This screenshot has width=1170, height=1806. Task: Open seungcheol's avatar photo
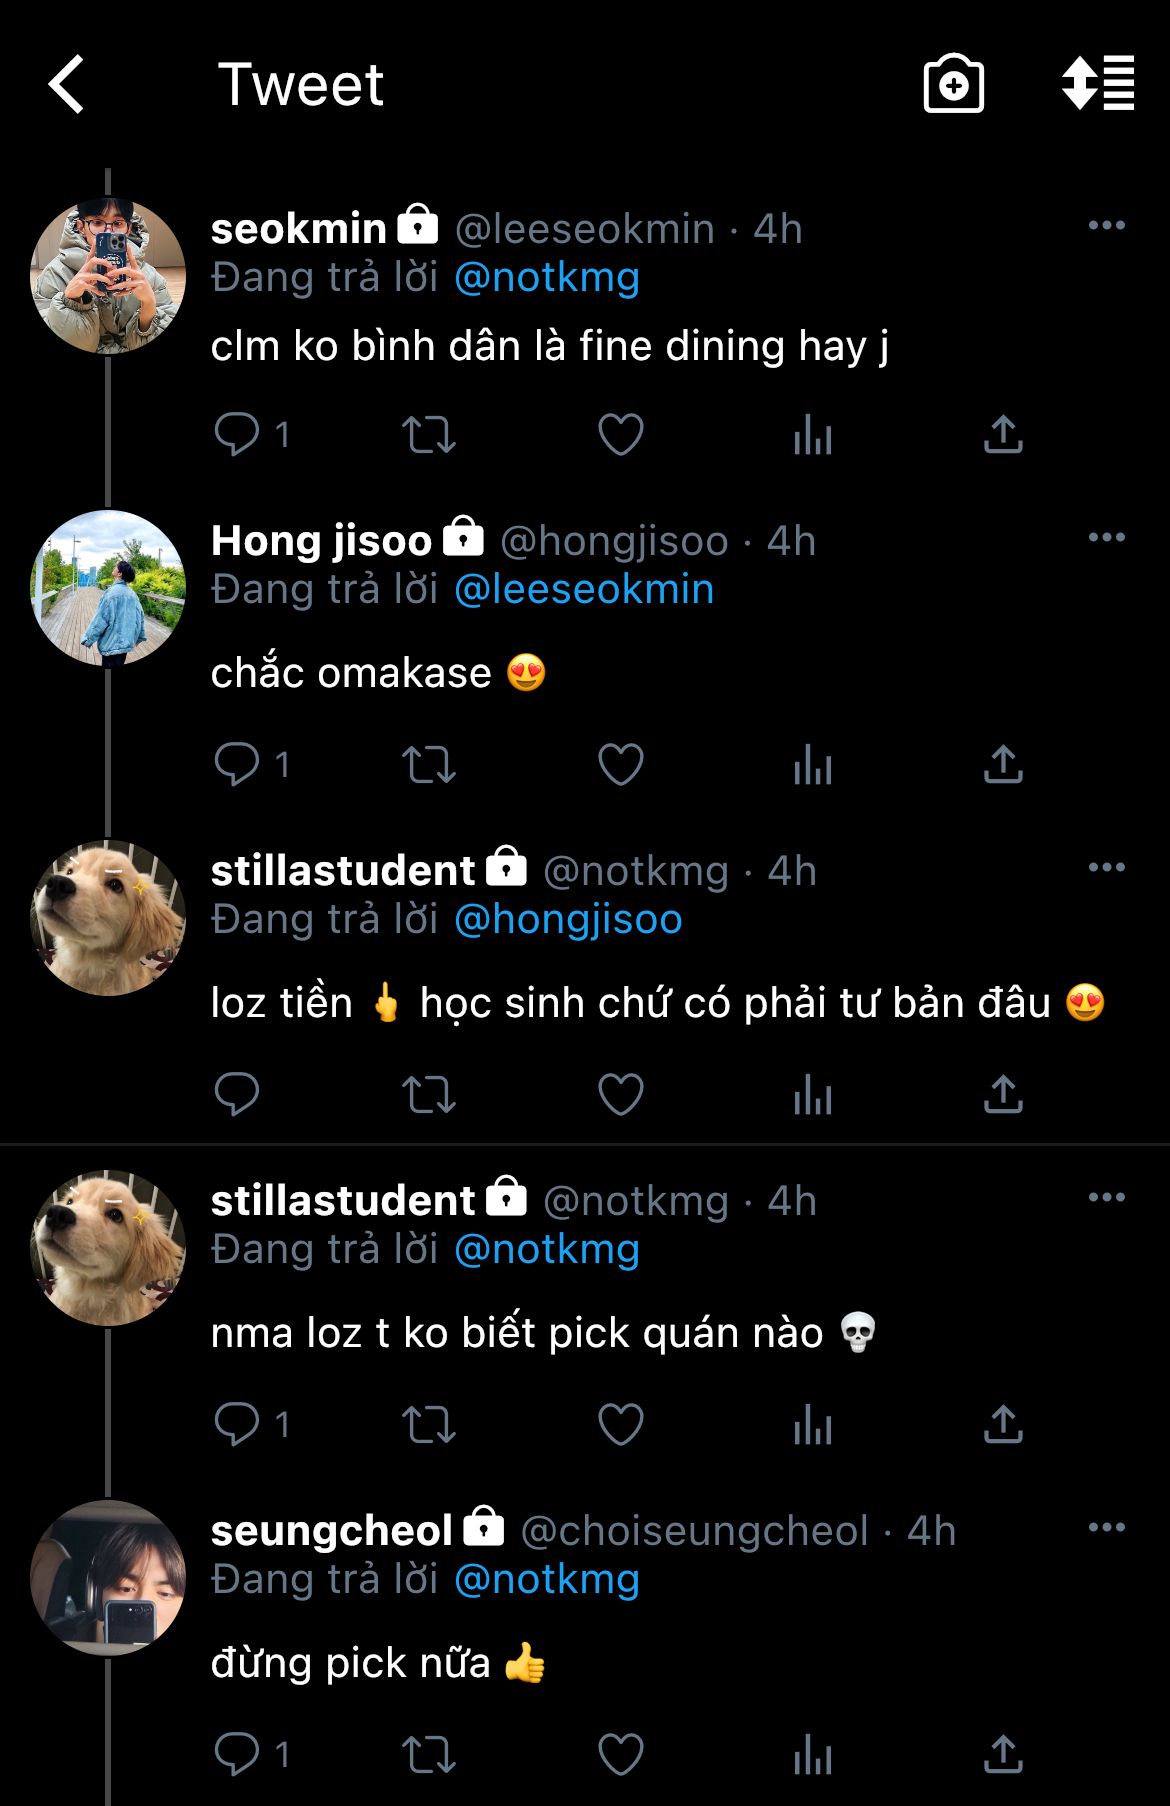point(108,1578)
